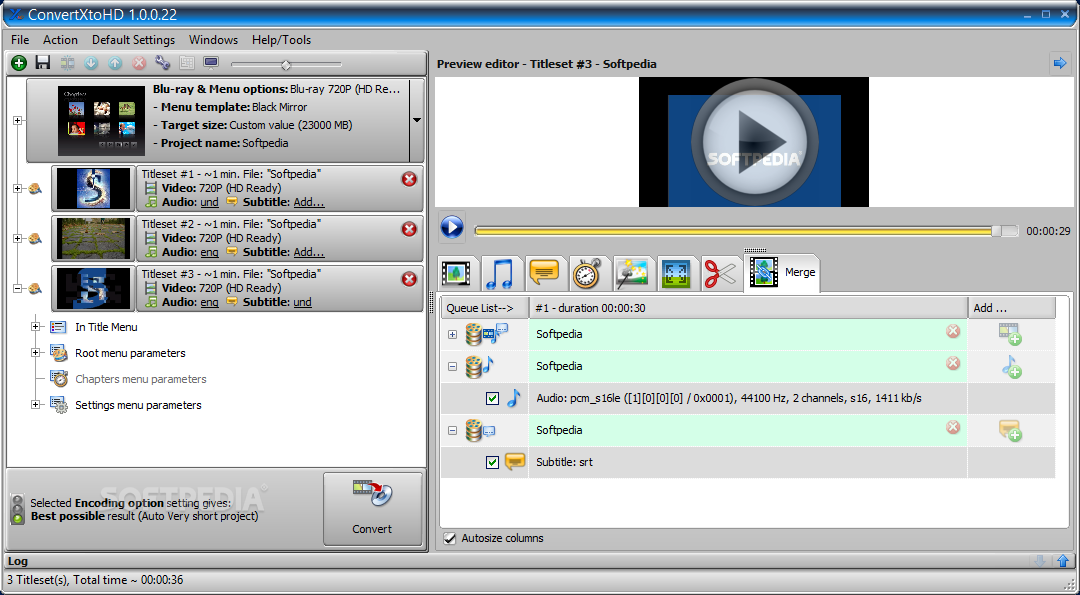Click the Titleset #3 subtitle 'und' link
This screenshot has height=595, width=1080.
pos(302,302)
